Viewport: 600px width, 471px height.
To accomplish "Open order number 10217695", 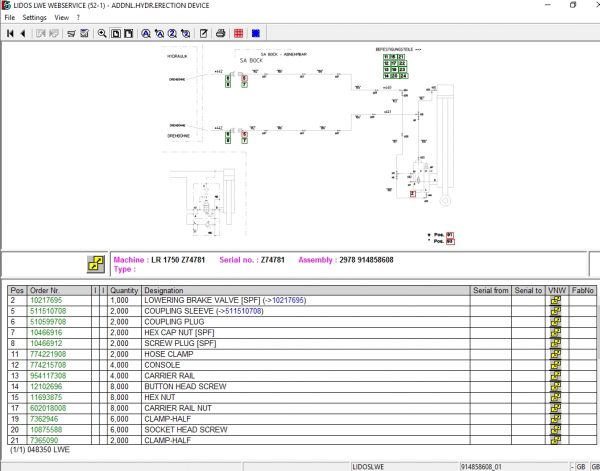I will click(x=46, y=300).
